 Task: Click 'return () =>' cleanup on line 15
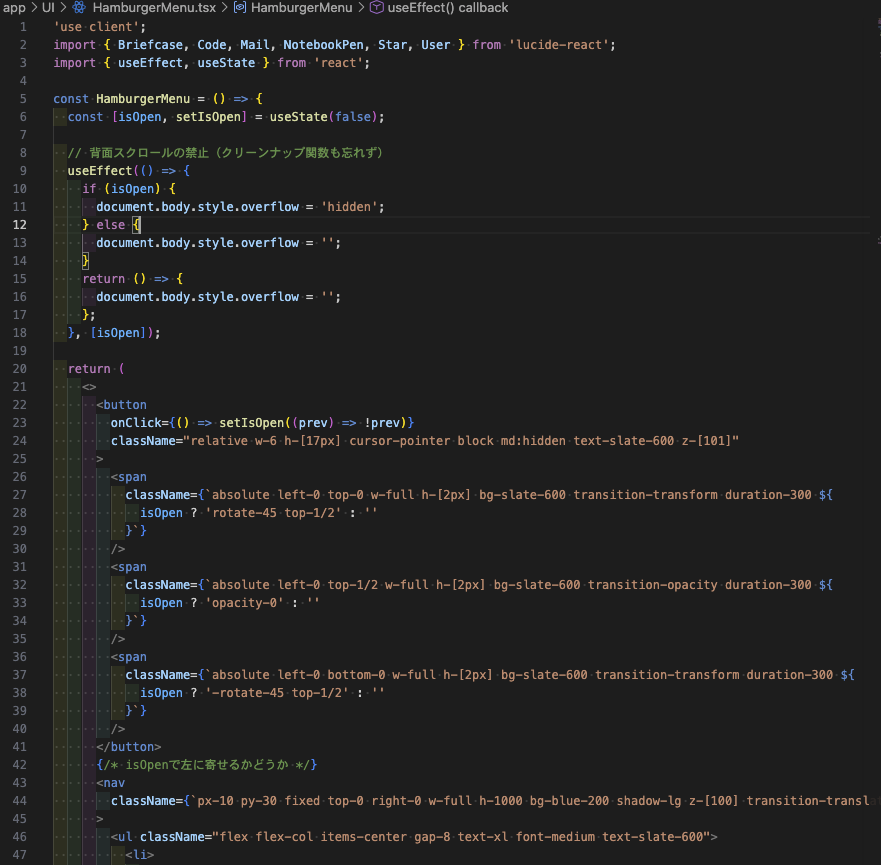[x=125, y=279]
